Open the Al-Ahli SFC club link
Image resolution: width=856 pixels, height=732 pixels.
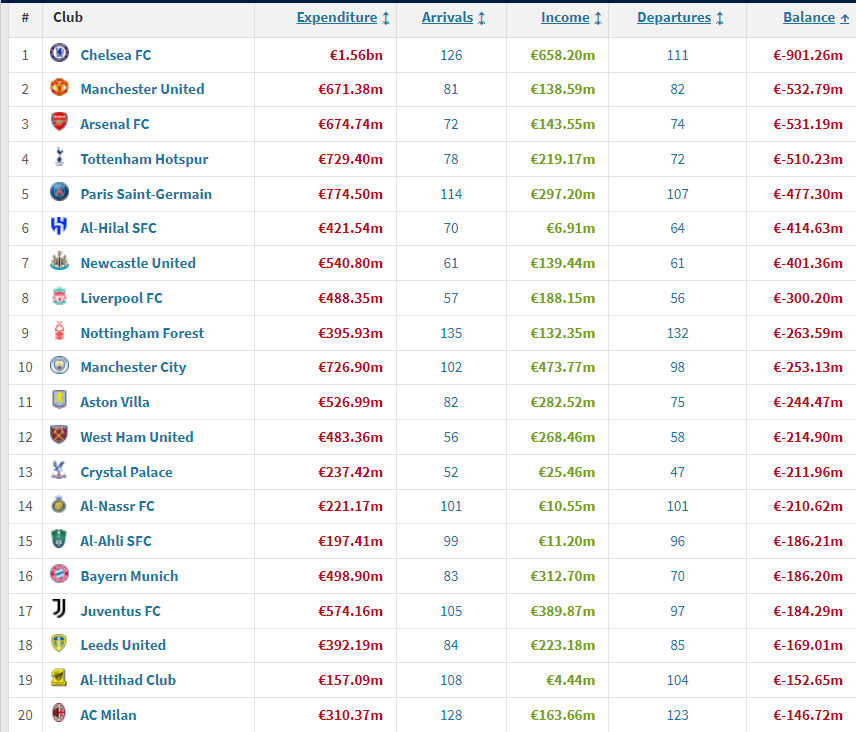click(116, 541)
